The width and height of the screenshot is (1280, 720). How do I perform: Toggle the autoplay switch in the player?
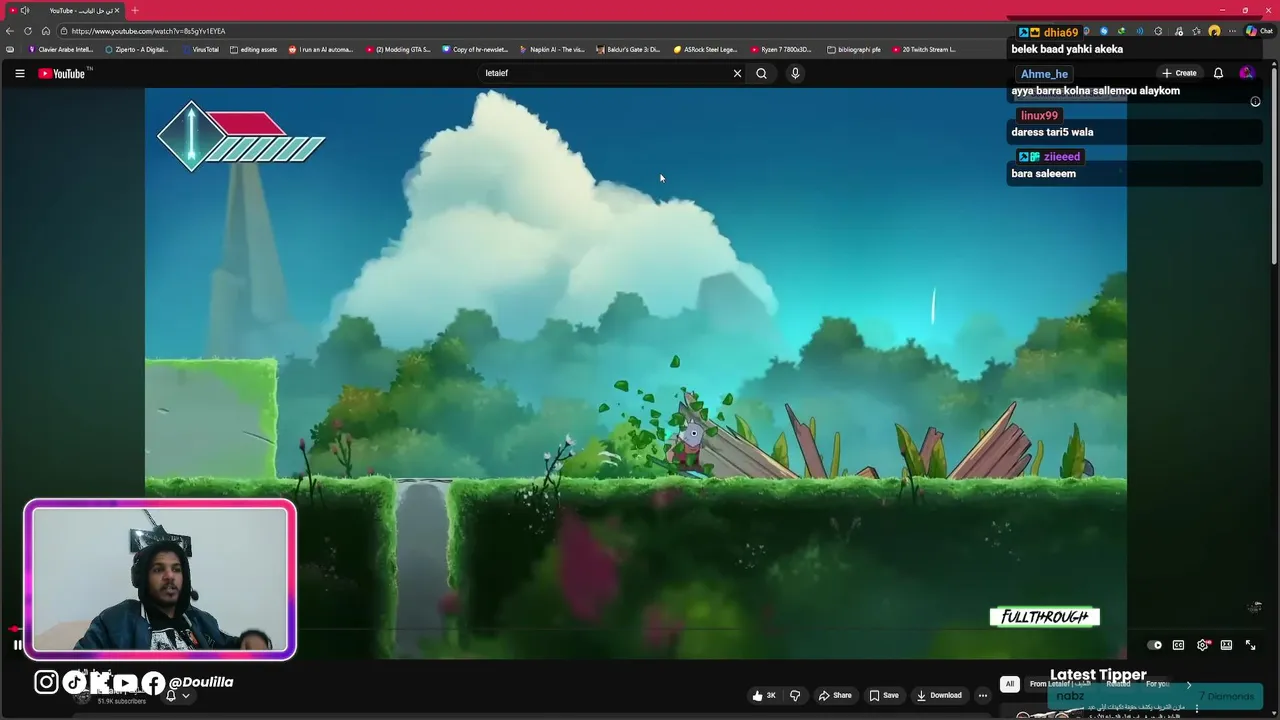click(x=1154, y=645)
